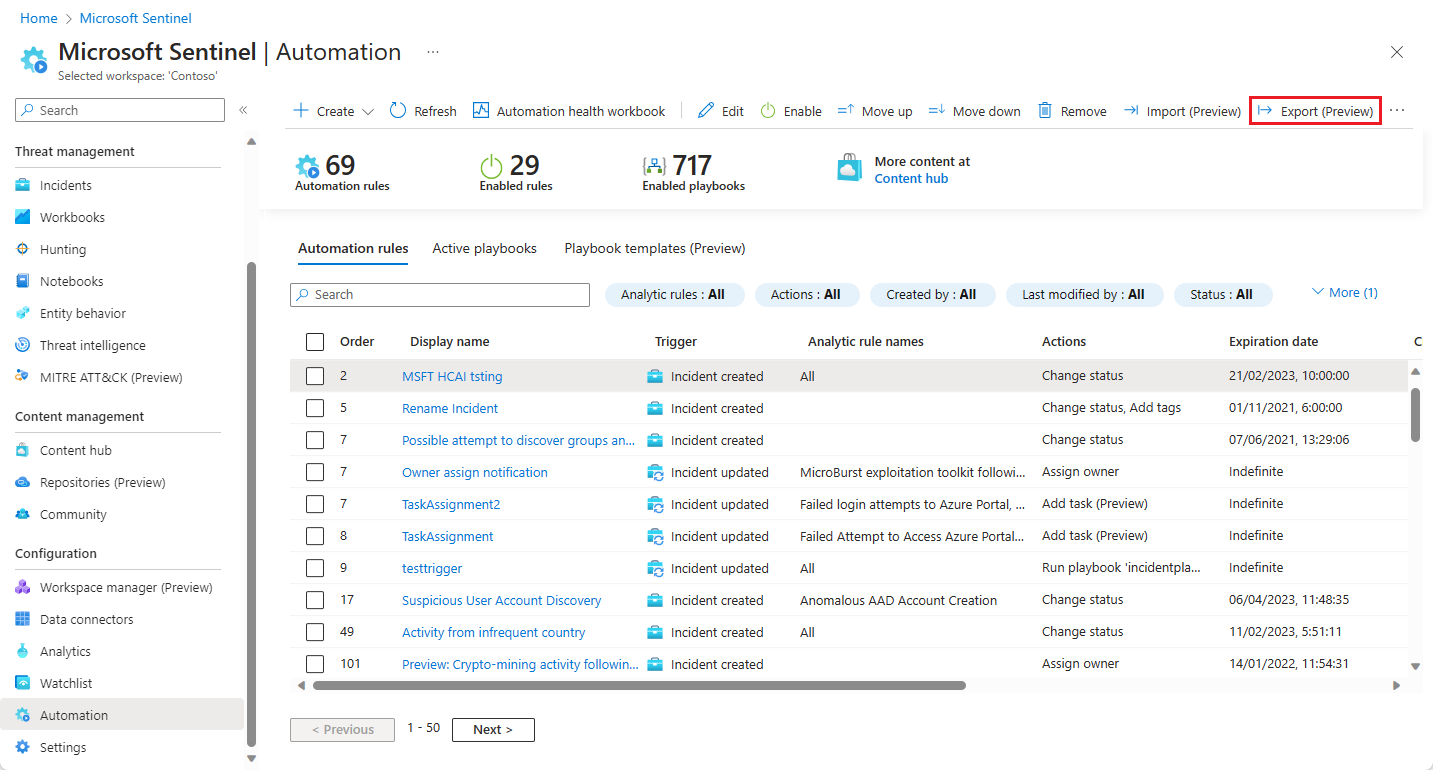Expand More (1) filters
Screen dimensions: 1433x770
pos(1344,293)
